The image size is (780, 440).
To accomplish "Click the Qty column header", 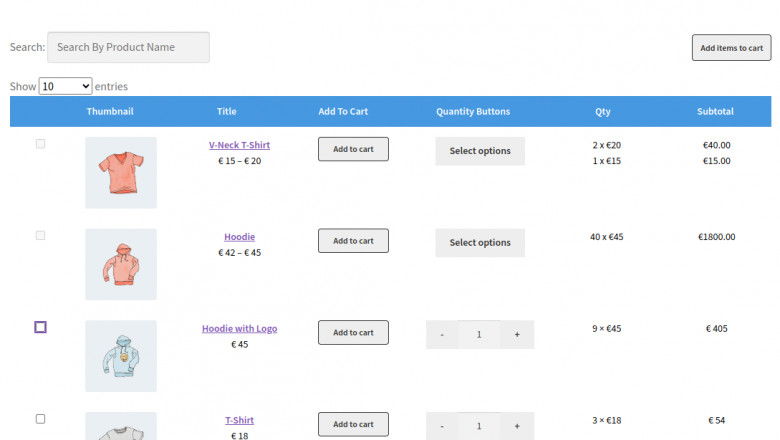I will pos(603,111).
